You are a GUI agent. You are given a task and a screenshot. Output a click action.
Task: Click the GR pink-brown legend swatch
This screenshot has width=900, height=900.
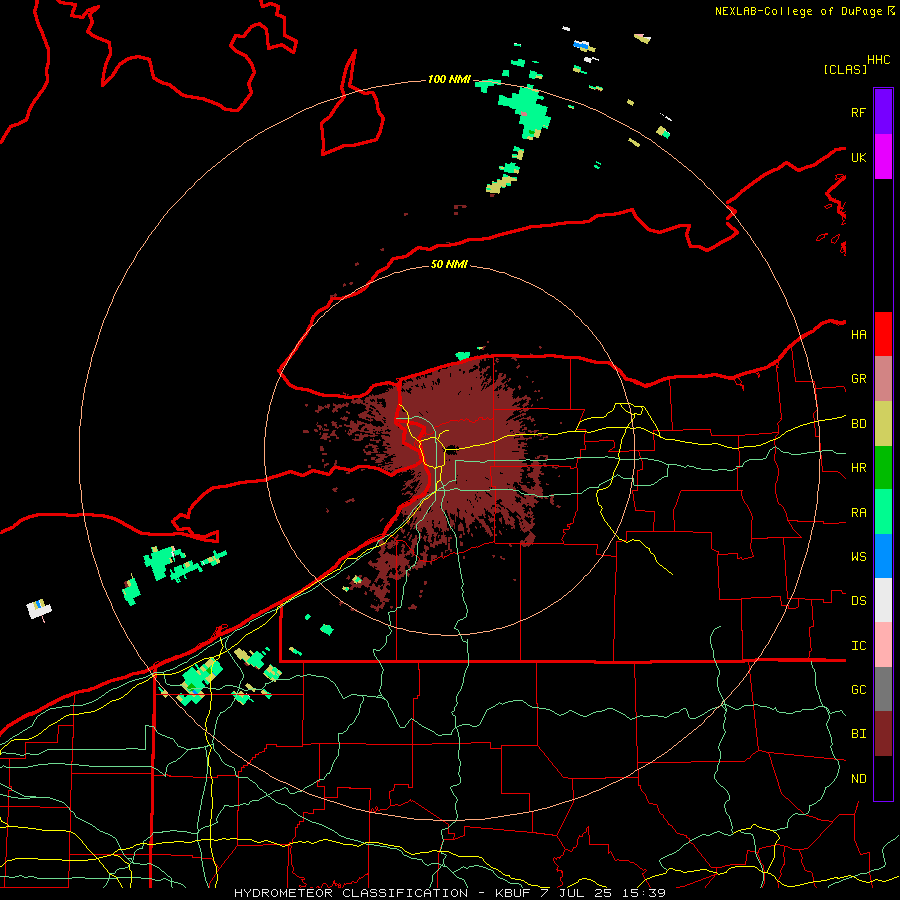click(883, 378)
